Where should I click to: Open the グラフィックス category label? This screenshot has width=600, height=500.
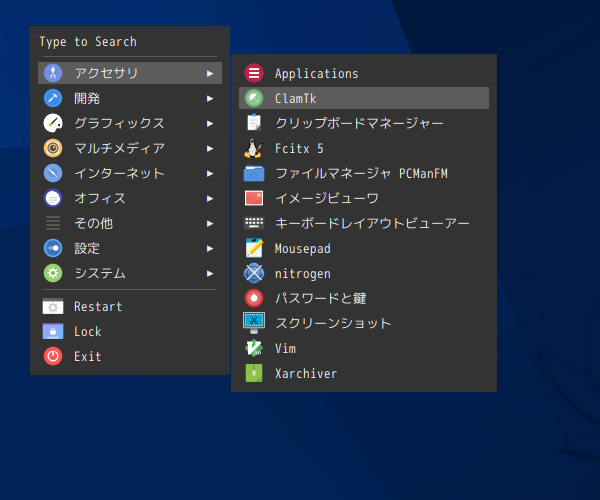[119, 123]
